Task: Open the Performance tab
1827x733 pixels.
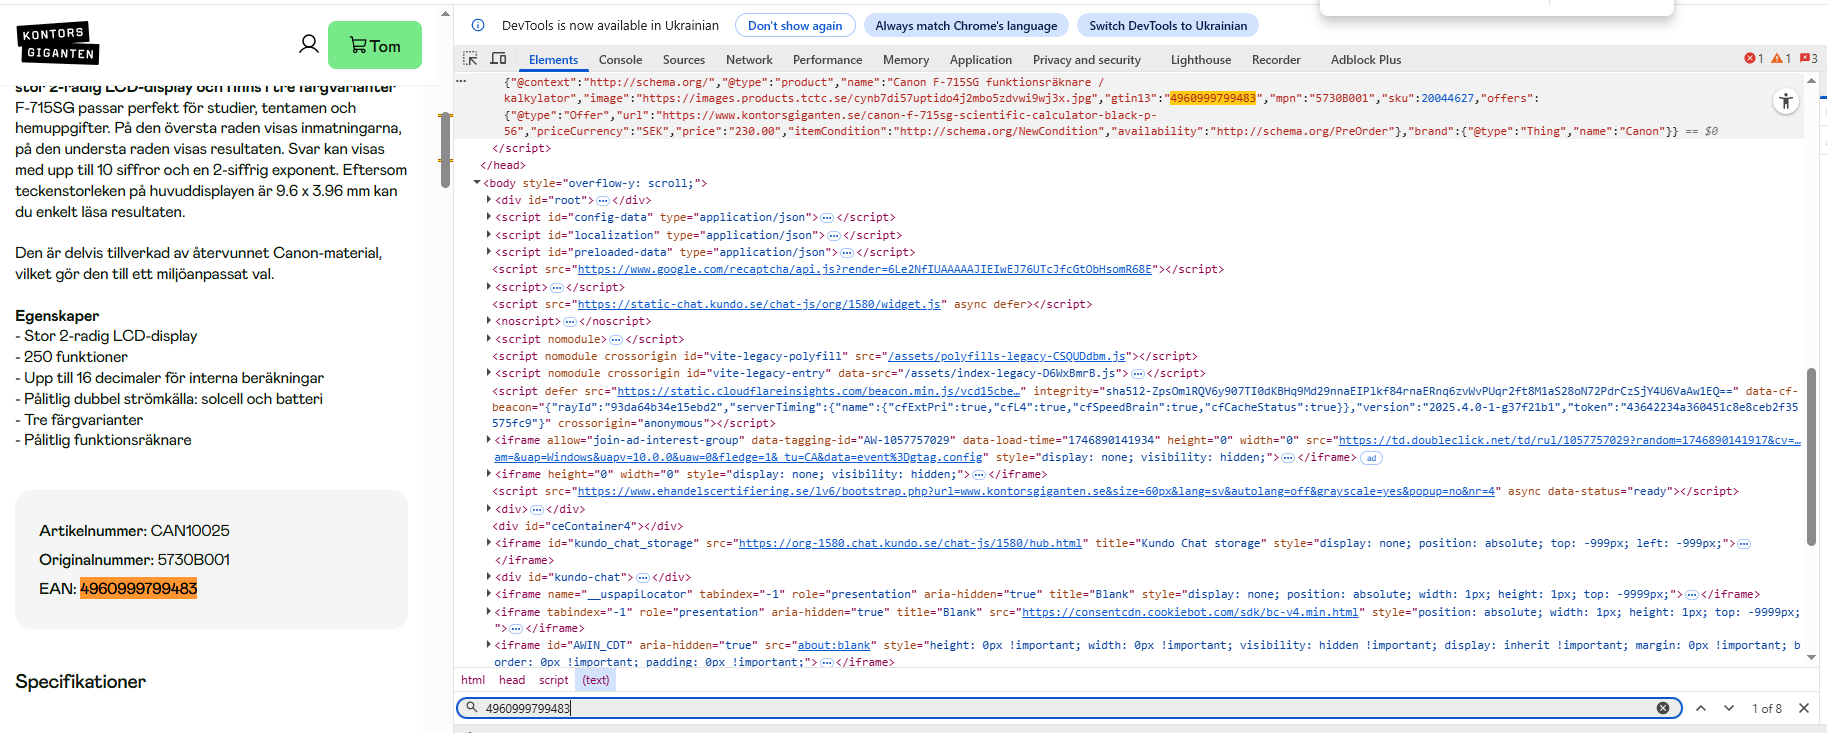Action: 827,60
